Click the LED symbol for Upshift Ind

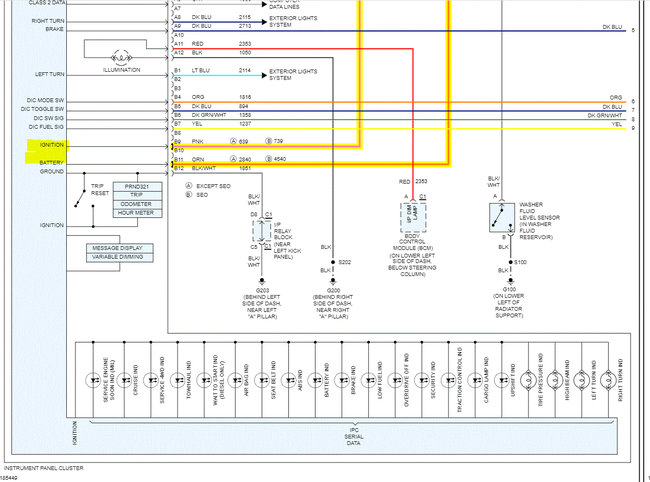point(502,380)
